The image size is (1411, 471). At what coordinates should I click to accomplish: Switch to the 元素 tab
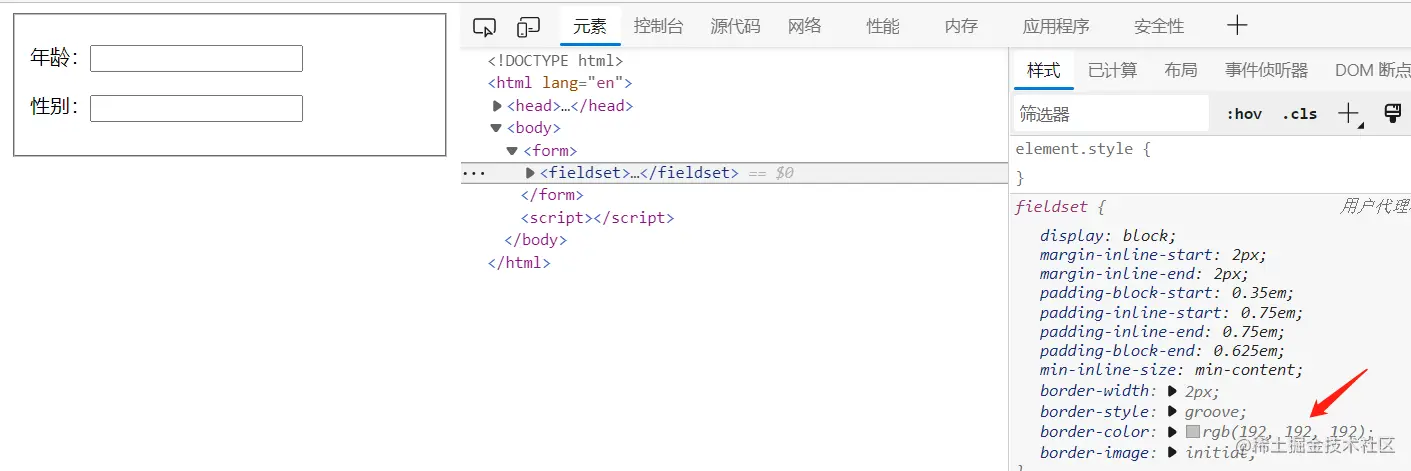(590, 27)
